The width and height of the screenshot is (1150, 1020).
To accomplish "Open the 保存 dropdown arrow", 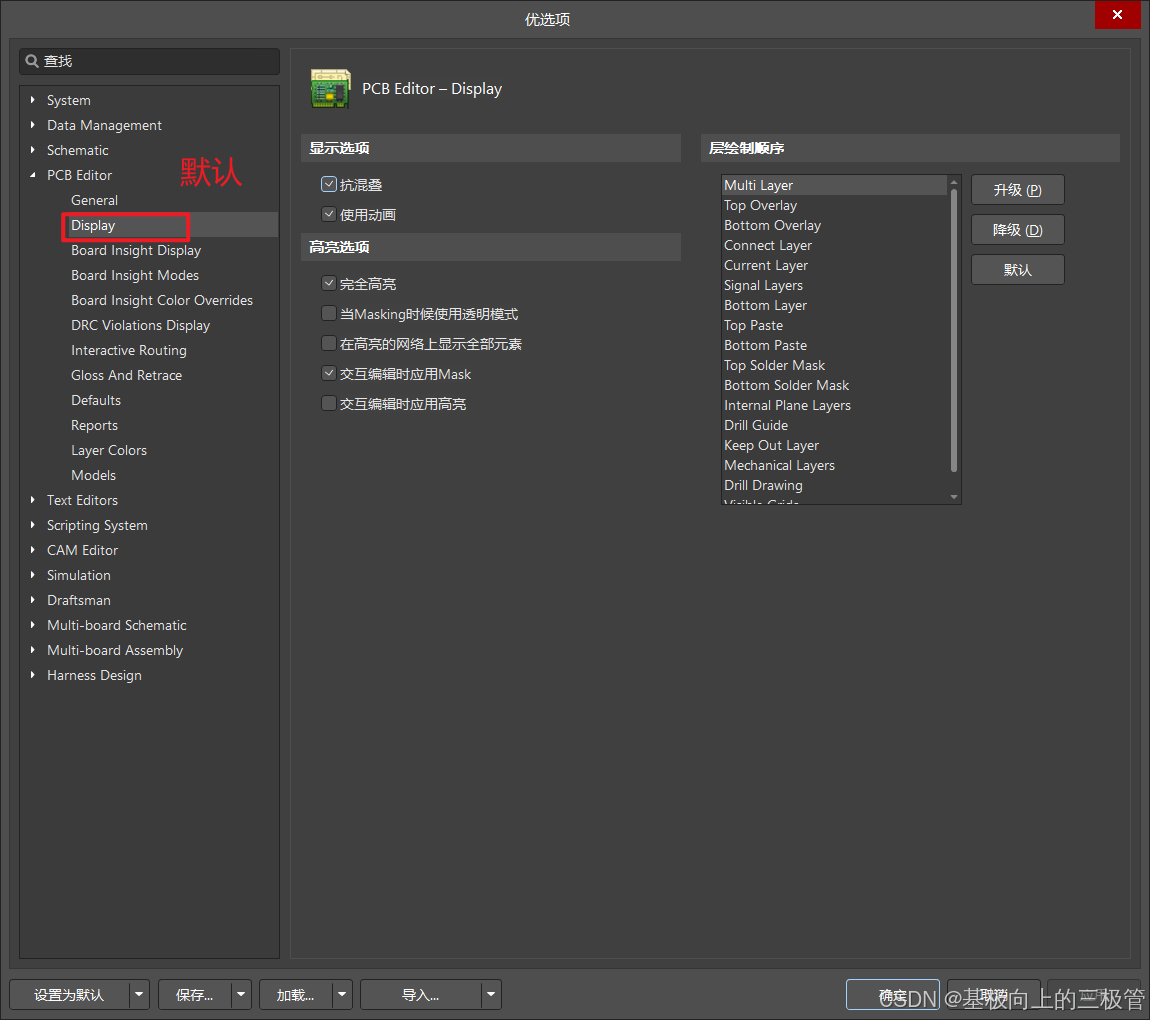I will click(241, 995).
